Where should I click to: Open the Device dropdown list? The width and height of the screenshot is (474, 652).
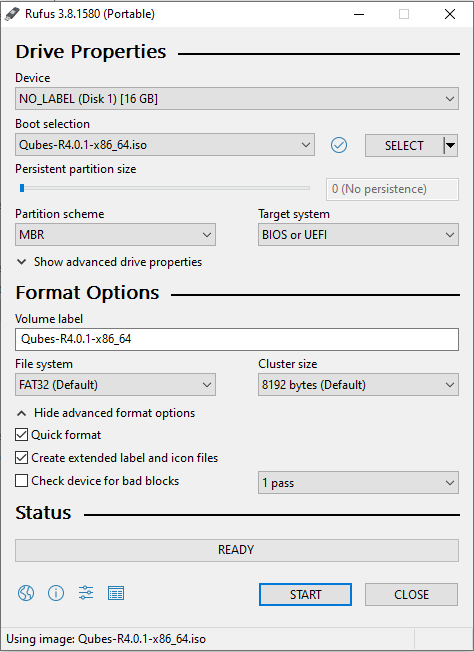click(x=237, y=99)
